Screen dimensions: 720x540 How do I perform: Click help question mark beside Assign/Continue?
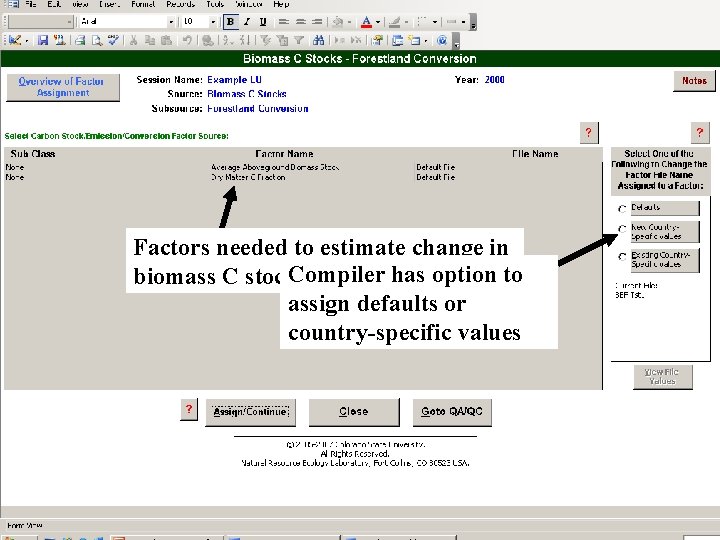click(x=189, y=410)
